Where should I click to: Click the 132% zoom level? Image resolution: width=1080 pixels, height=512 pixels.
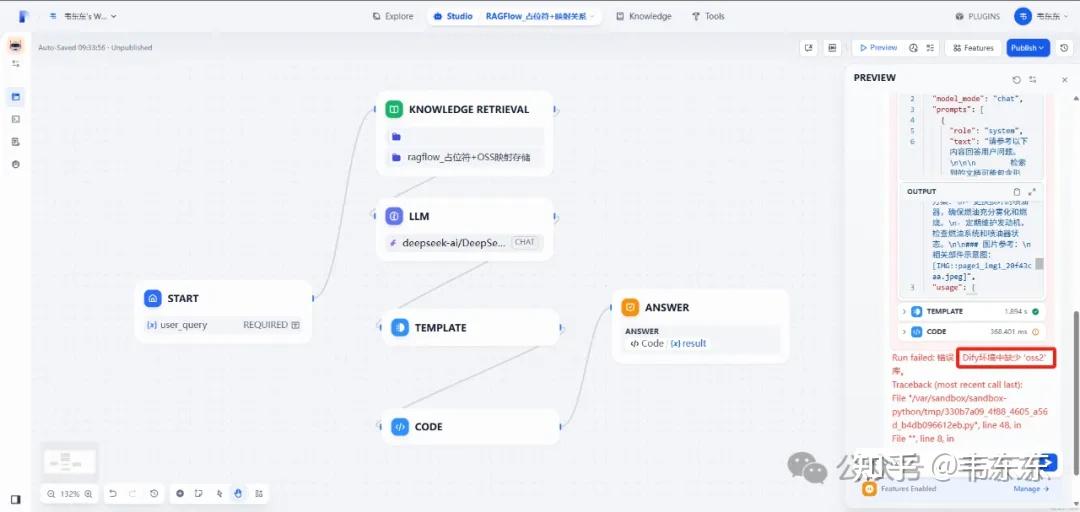pos(70,493)
